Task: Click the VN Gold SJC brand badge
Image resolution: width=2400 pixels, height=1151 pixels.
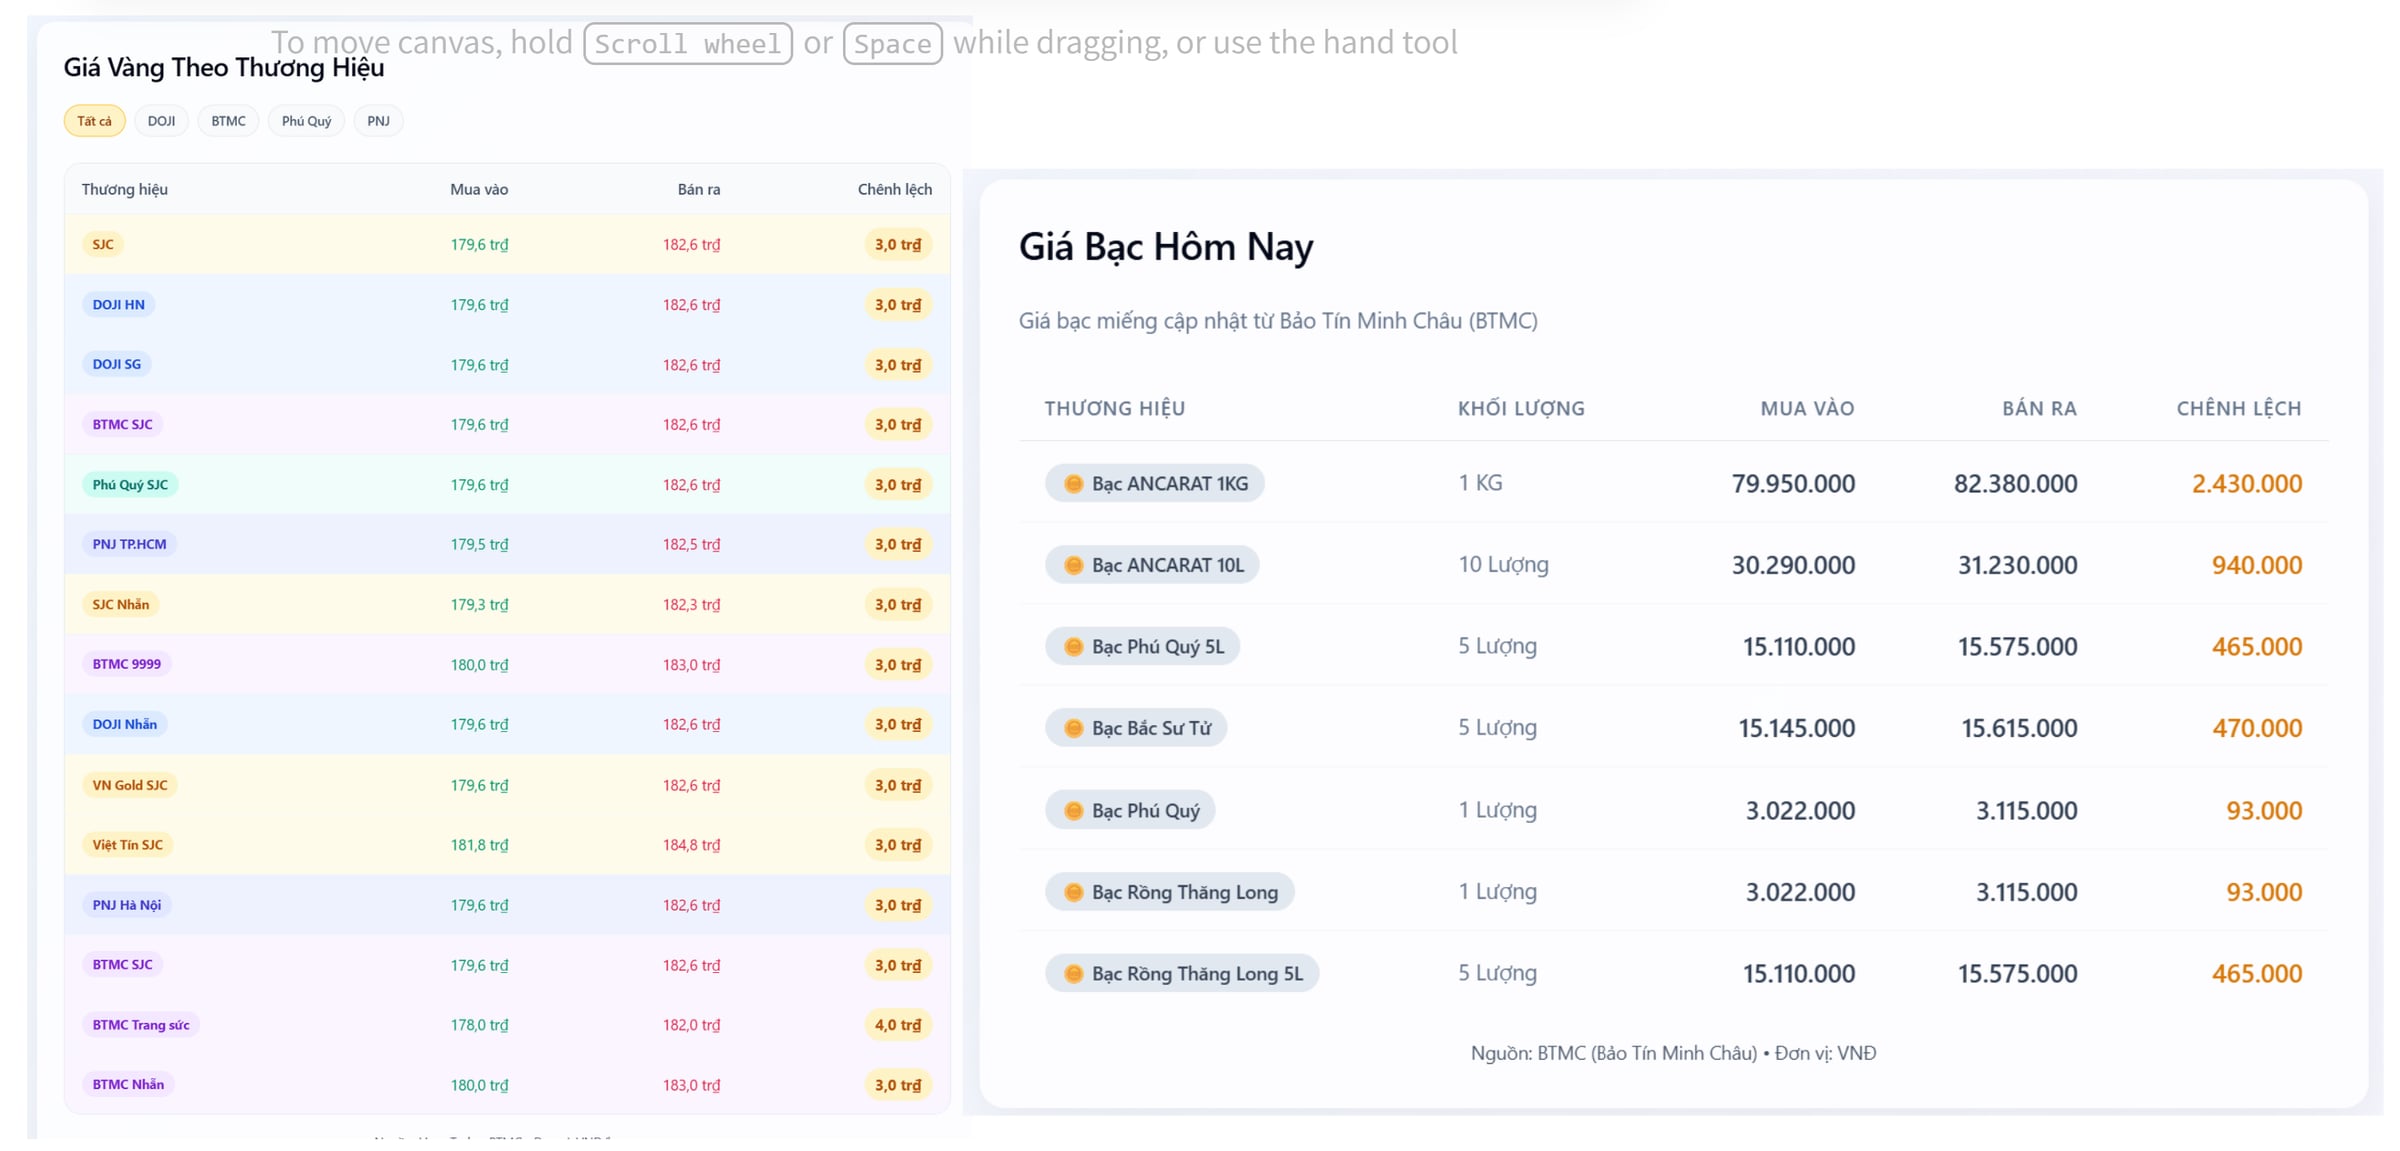Action: (x=130, y=785)
